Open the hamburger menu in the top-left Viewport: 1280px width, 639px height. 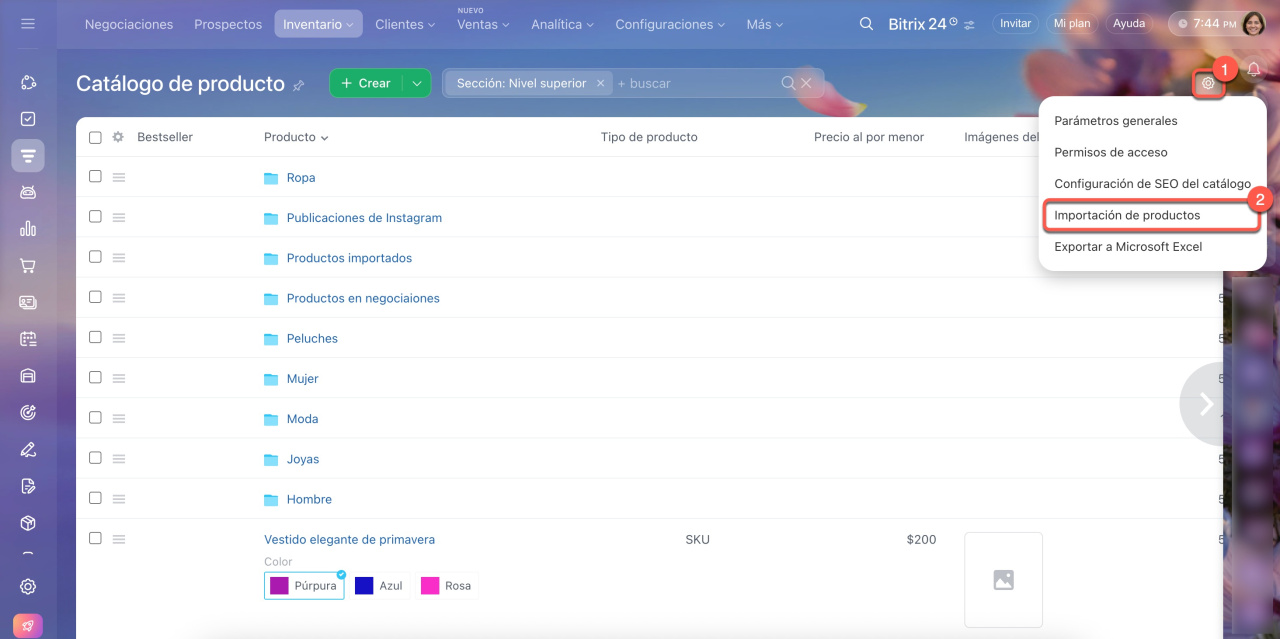point(28,24)
